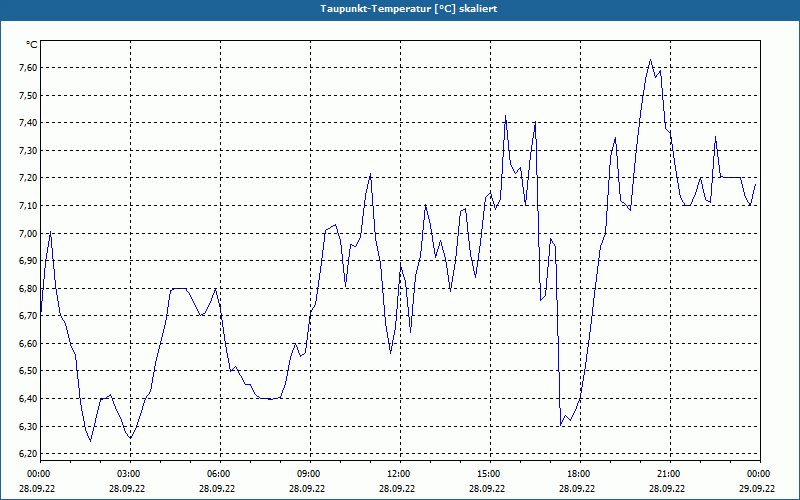
Task: Click the 7,20 y-axis value
Action: (x=28, y=178)
